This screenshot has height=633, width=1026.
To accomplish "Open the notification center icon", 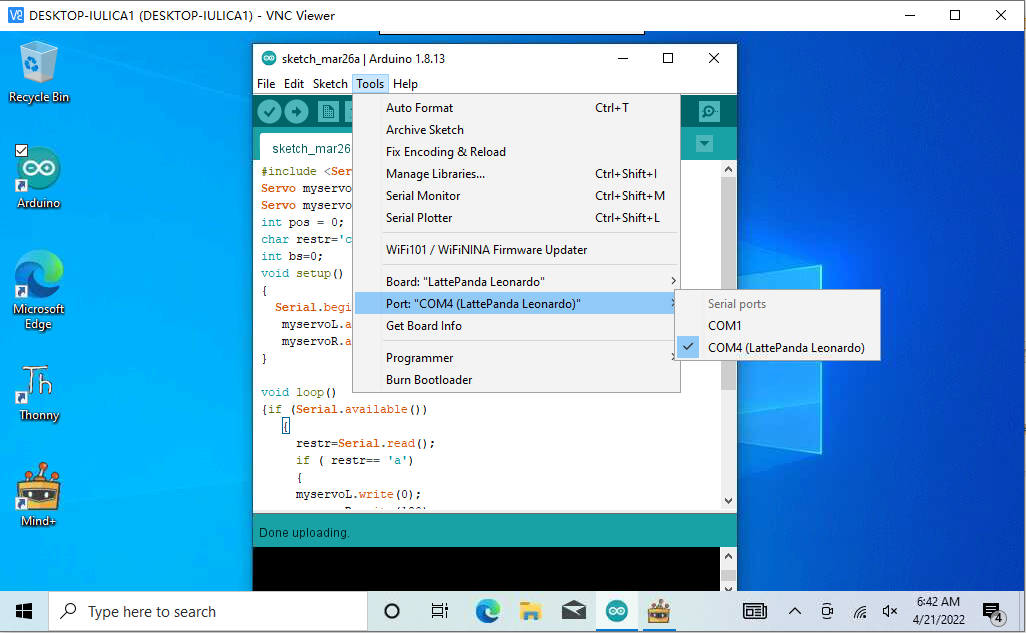I will point(993,612).
